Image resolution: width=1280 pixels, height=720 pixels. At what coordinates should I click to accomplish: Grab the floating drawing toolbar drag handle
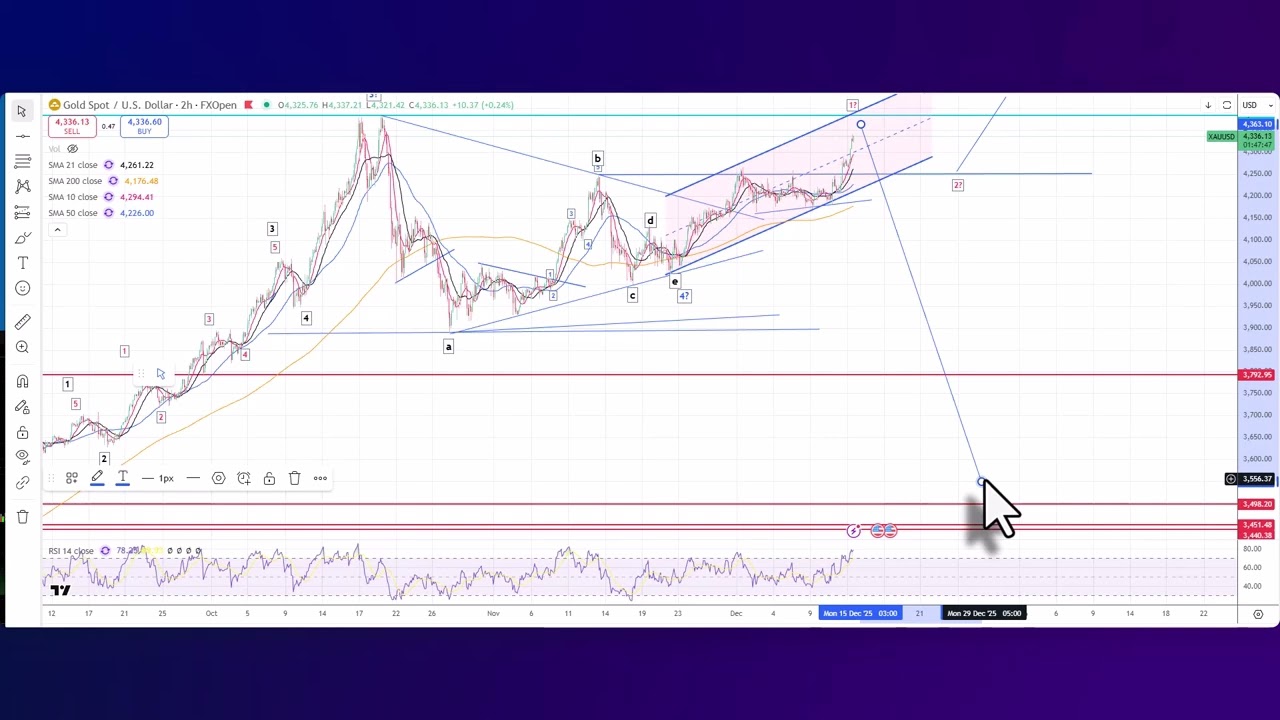pyautogui.click(x=51, y=479)
